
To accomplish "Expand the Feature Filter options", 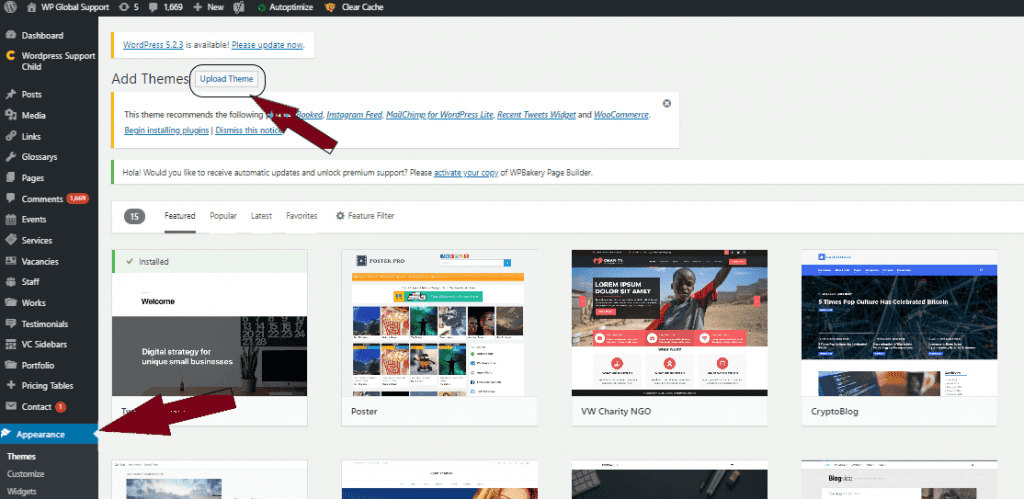I will pos(365,216).
